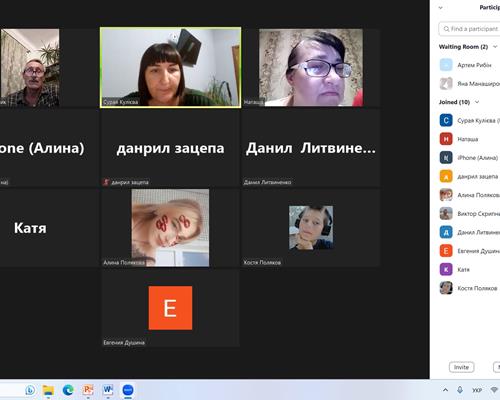500x400 pixels.
Task: Click the photo avatar for Алина Полякова
Action: pyautogui.click(x=446, y=195)
